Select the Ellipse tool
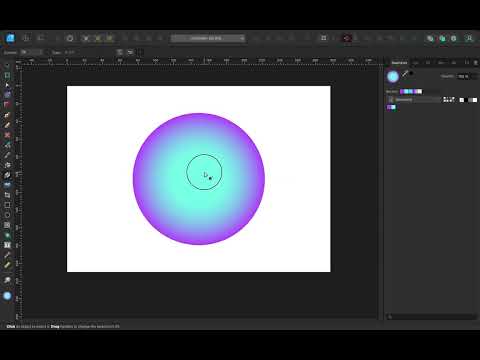 coord(7,215)
